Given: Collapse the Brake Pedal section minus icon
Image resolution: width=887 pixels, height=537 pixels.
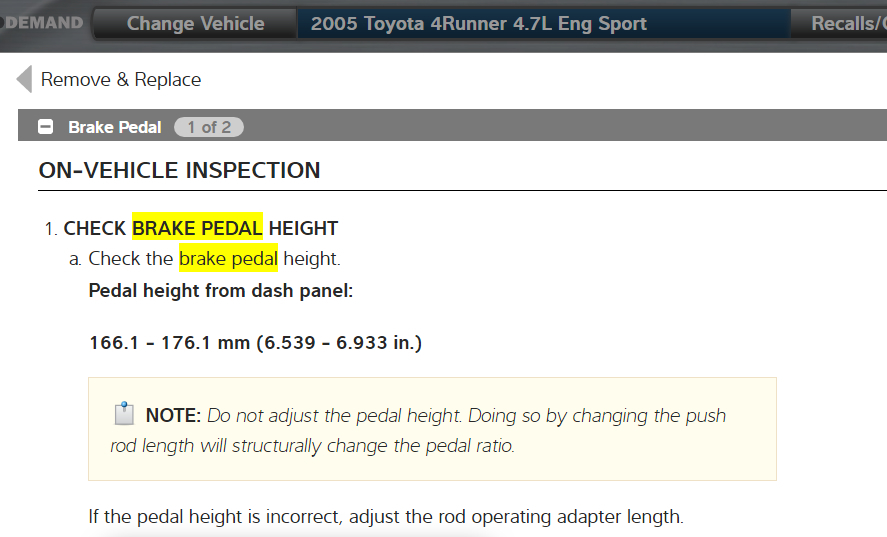Looking at the screenshot, I should click(45, 127).
